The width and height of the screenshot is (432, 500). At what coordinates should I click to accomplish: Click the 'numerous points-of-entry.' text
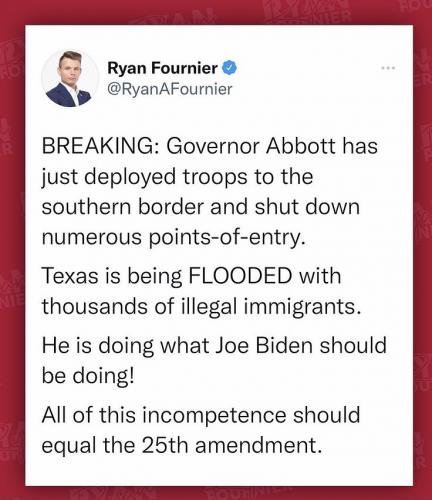pos(173,237)
